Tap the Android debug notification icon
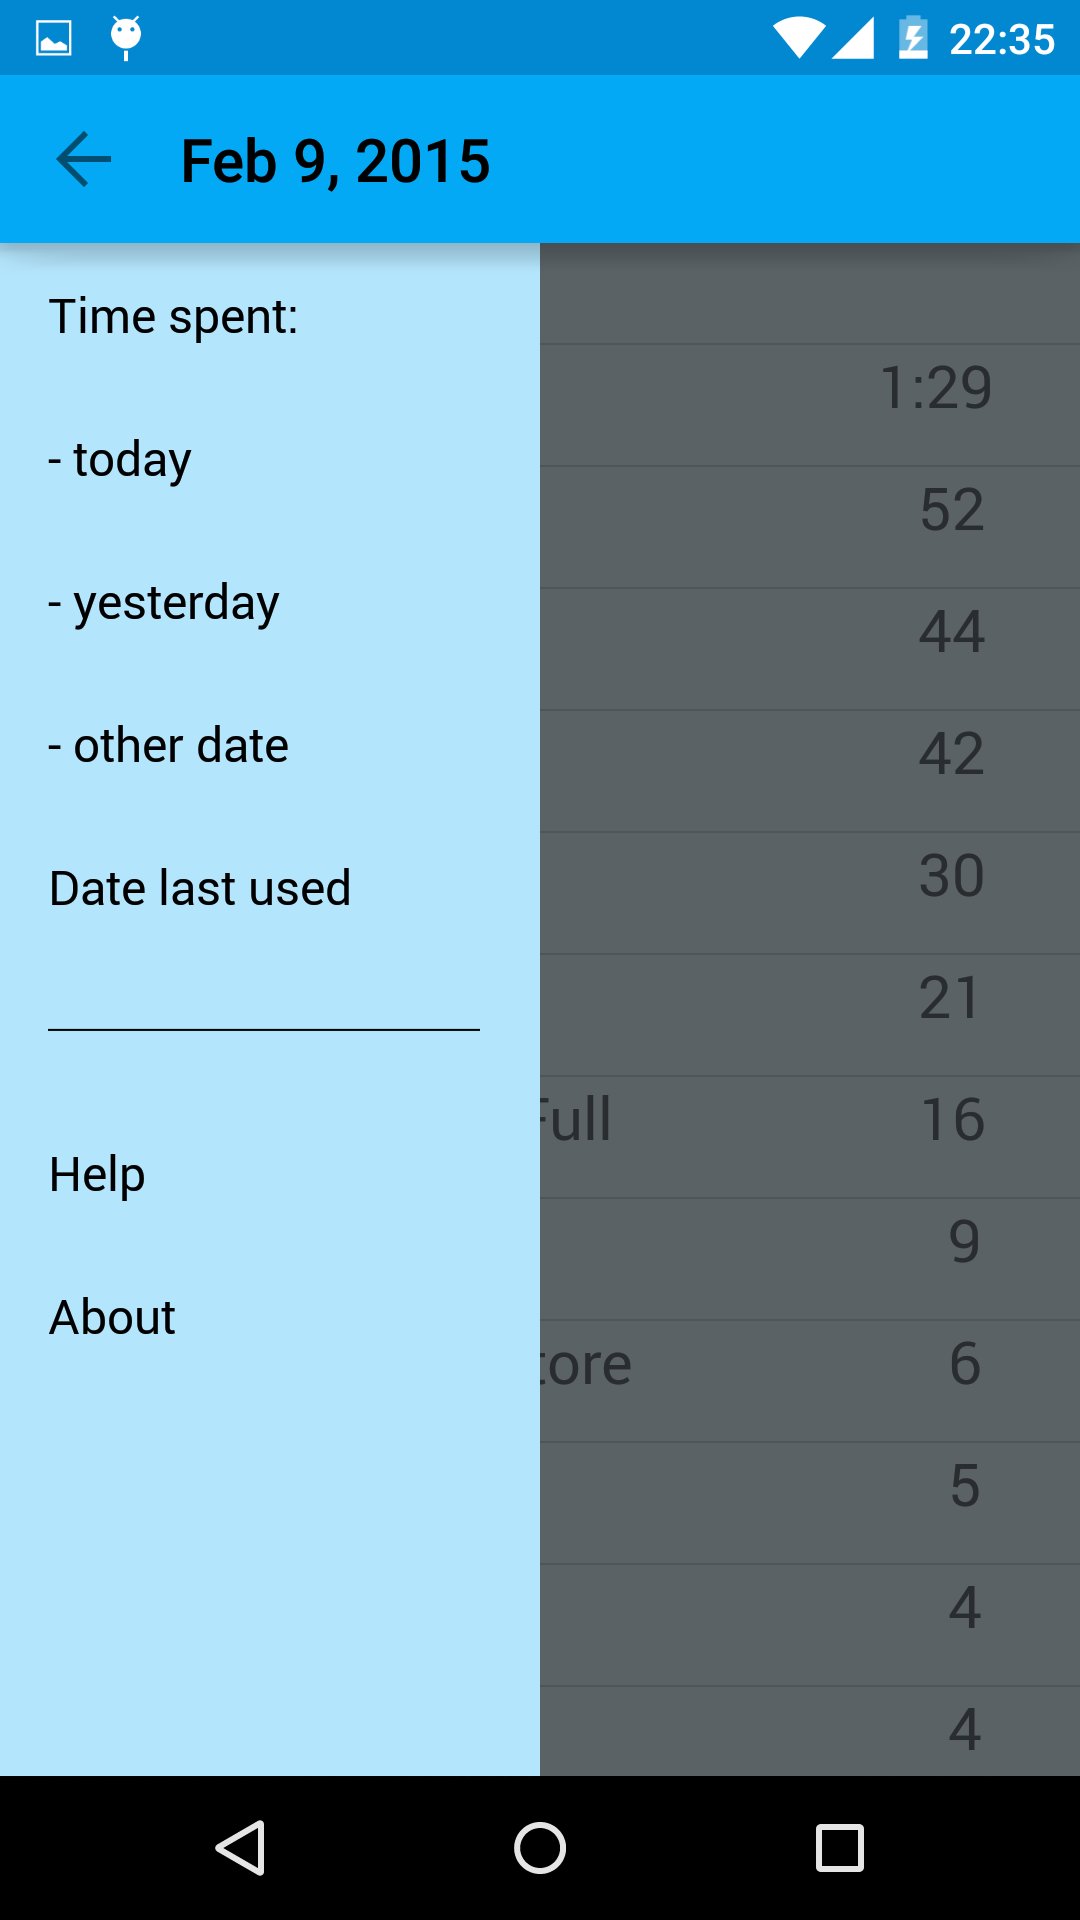Viewport: 1080px width, 1920px height. click(126, 37)
